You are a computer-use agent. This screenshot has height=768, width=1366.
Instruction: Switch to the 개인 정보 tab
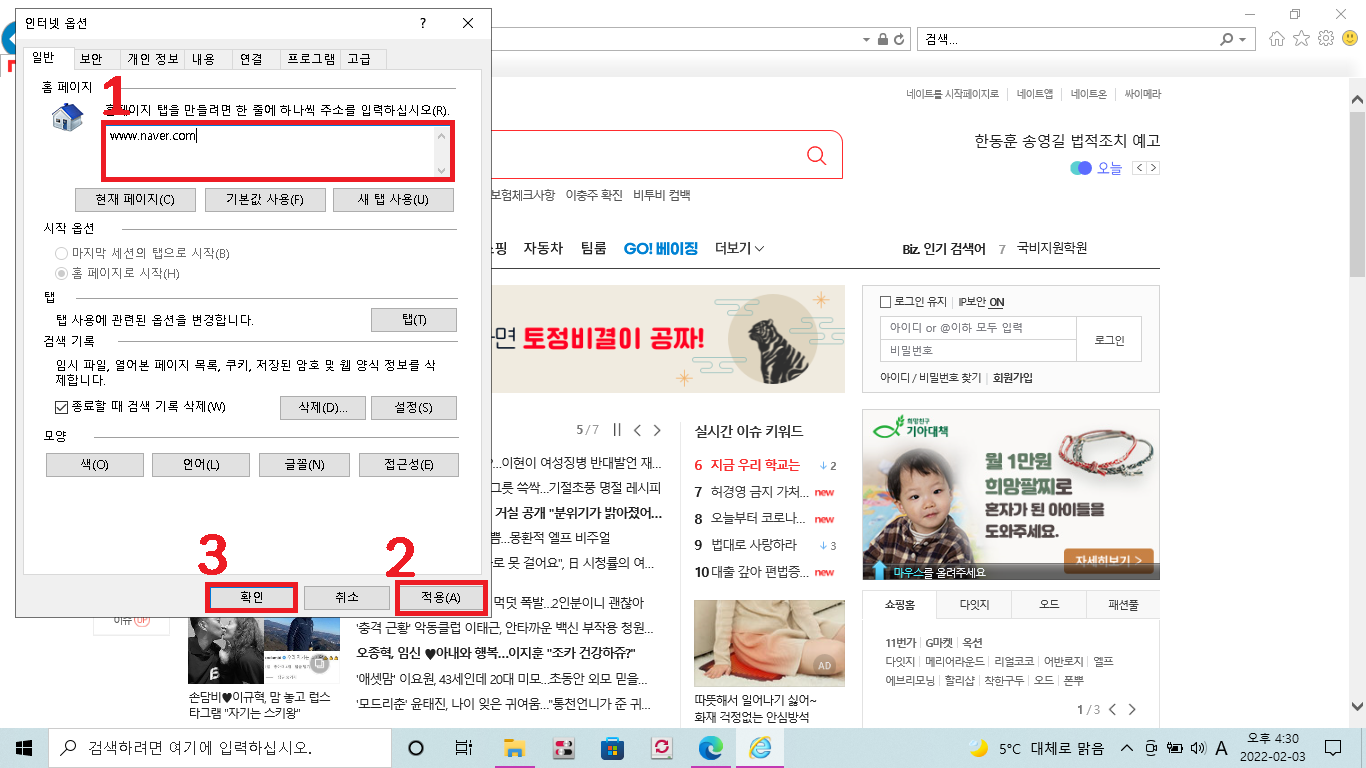click(152, 59)
